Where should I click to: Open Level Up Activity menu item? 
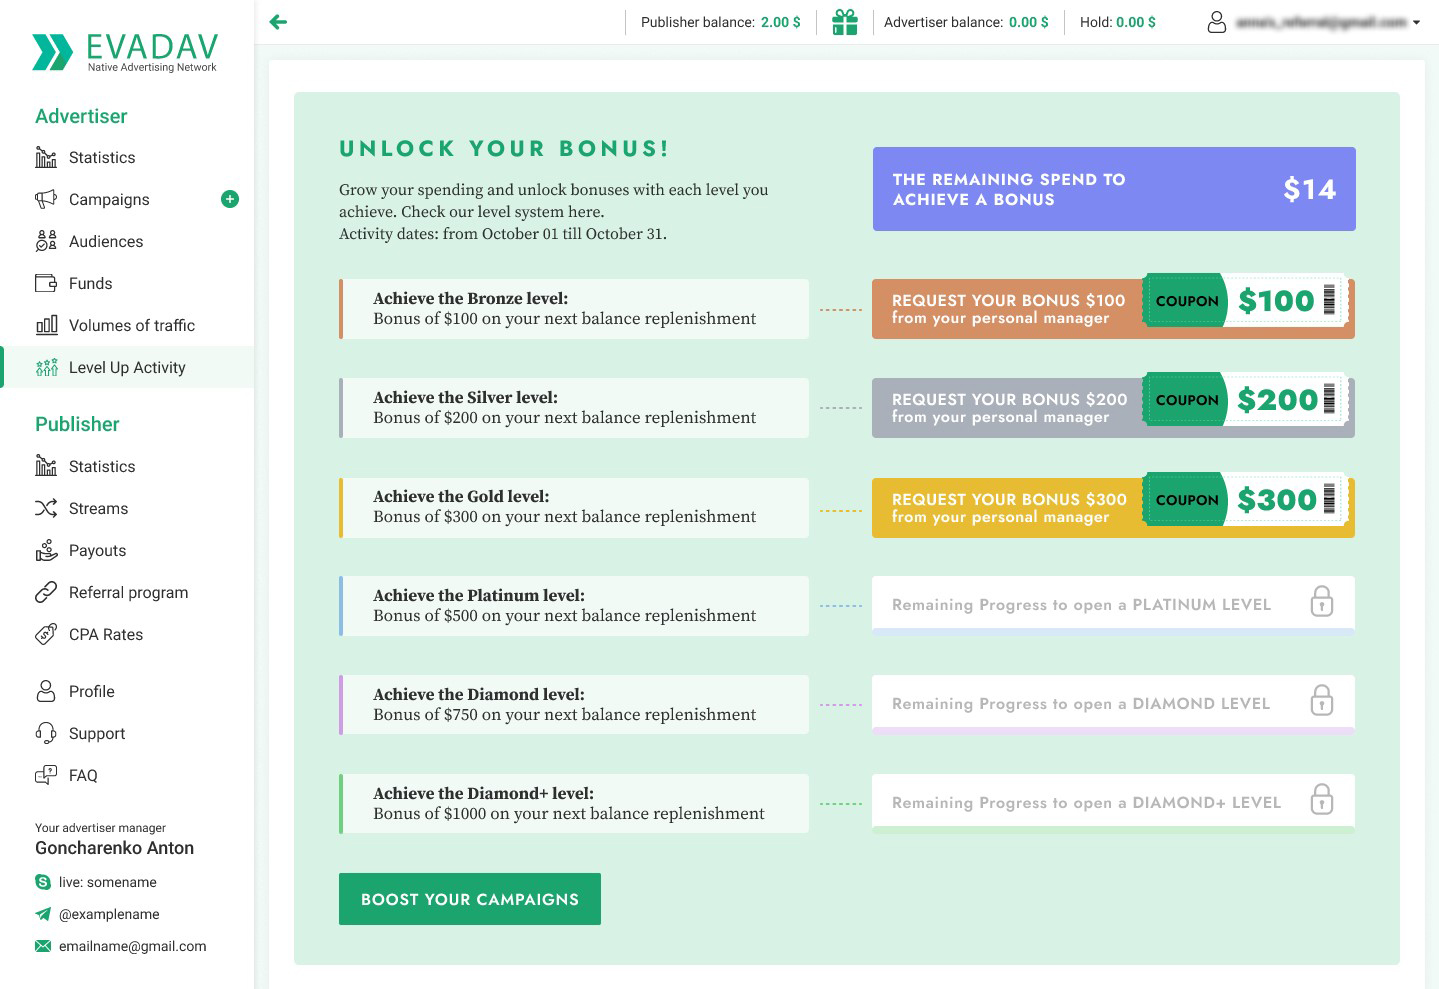[127, 367]
